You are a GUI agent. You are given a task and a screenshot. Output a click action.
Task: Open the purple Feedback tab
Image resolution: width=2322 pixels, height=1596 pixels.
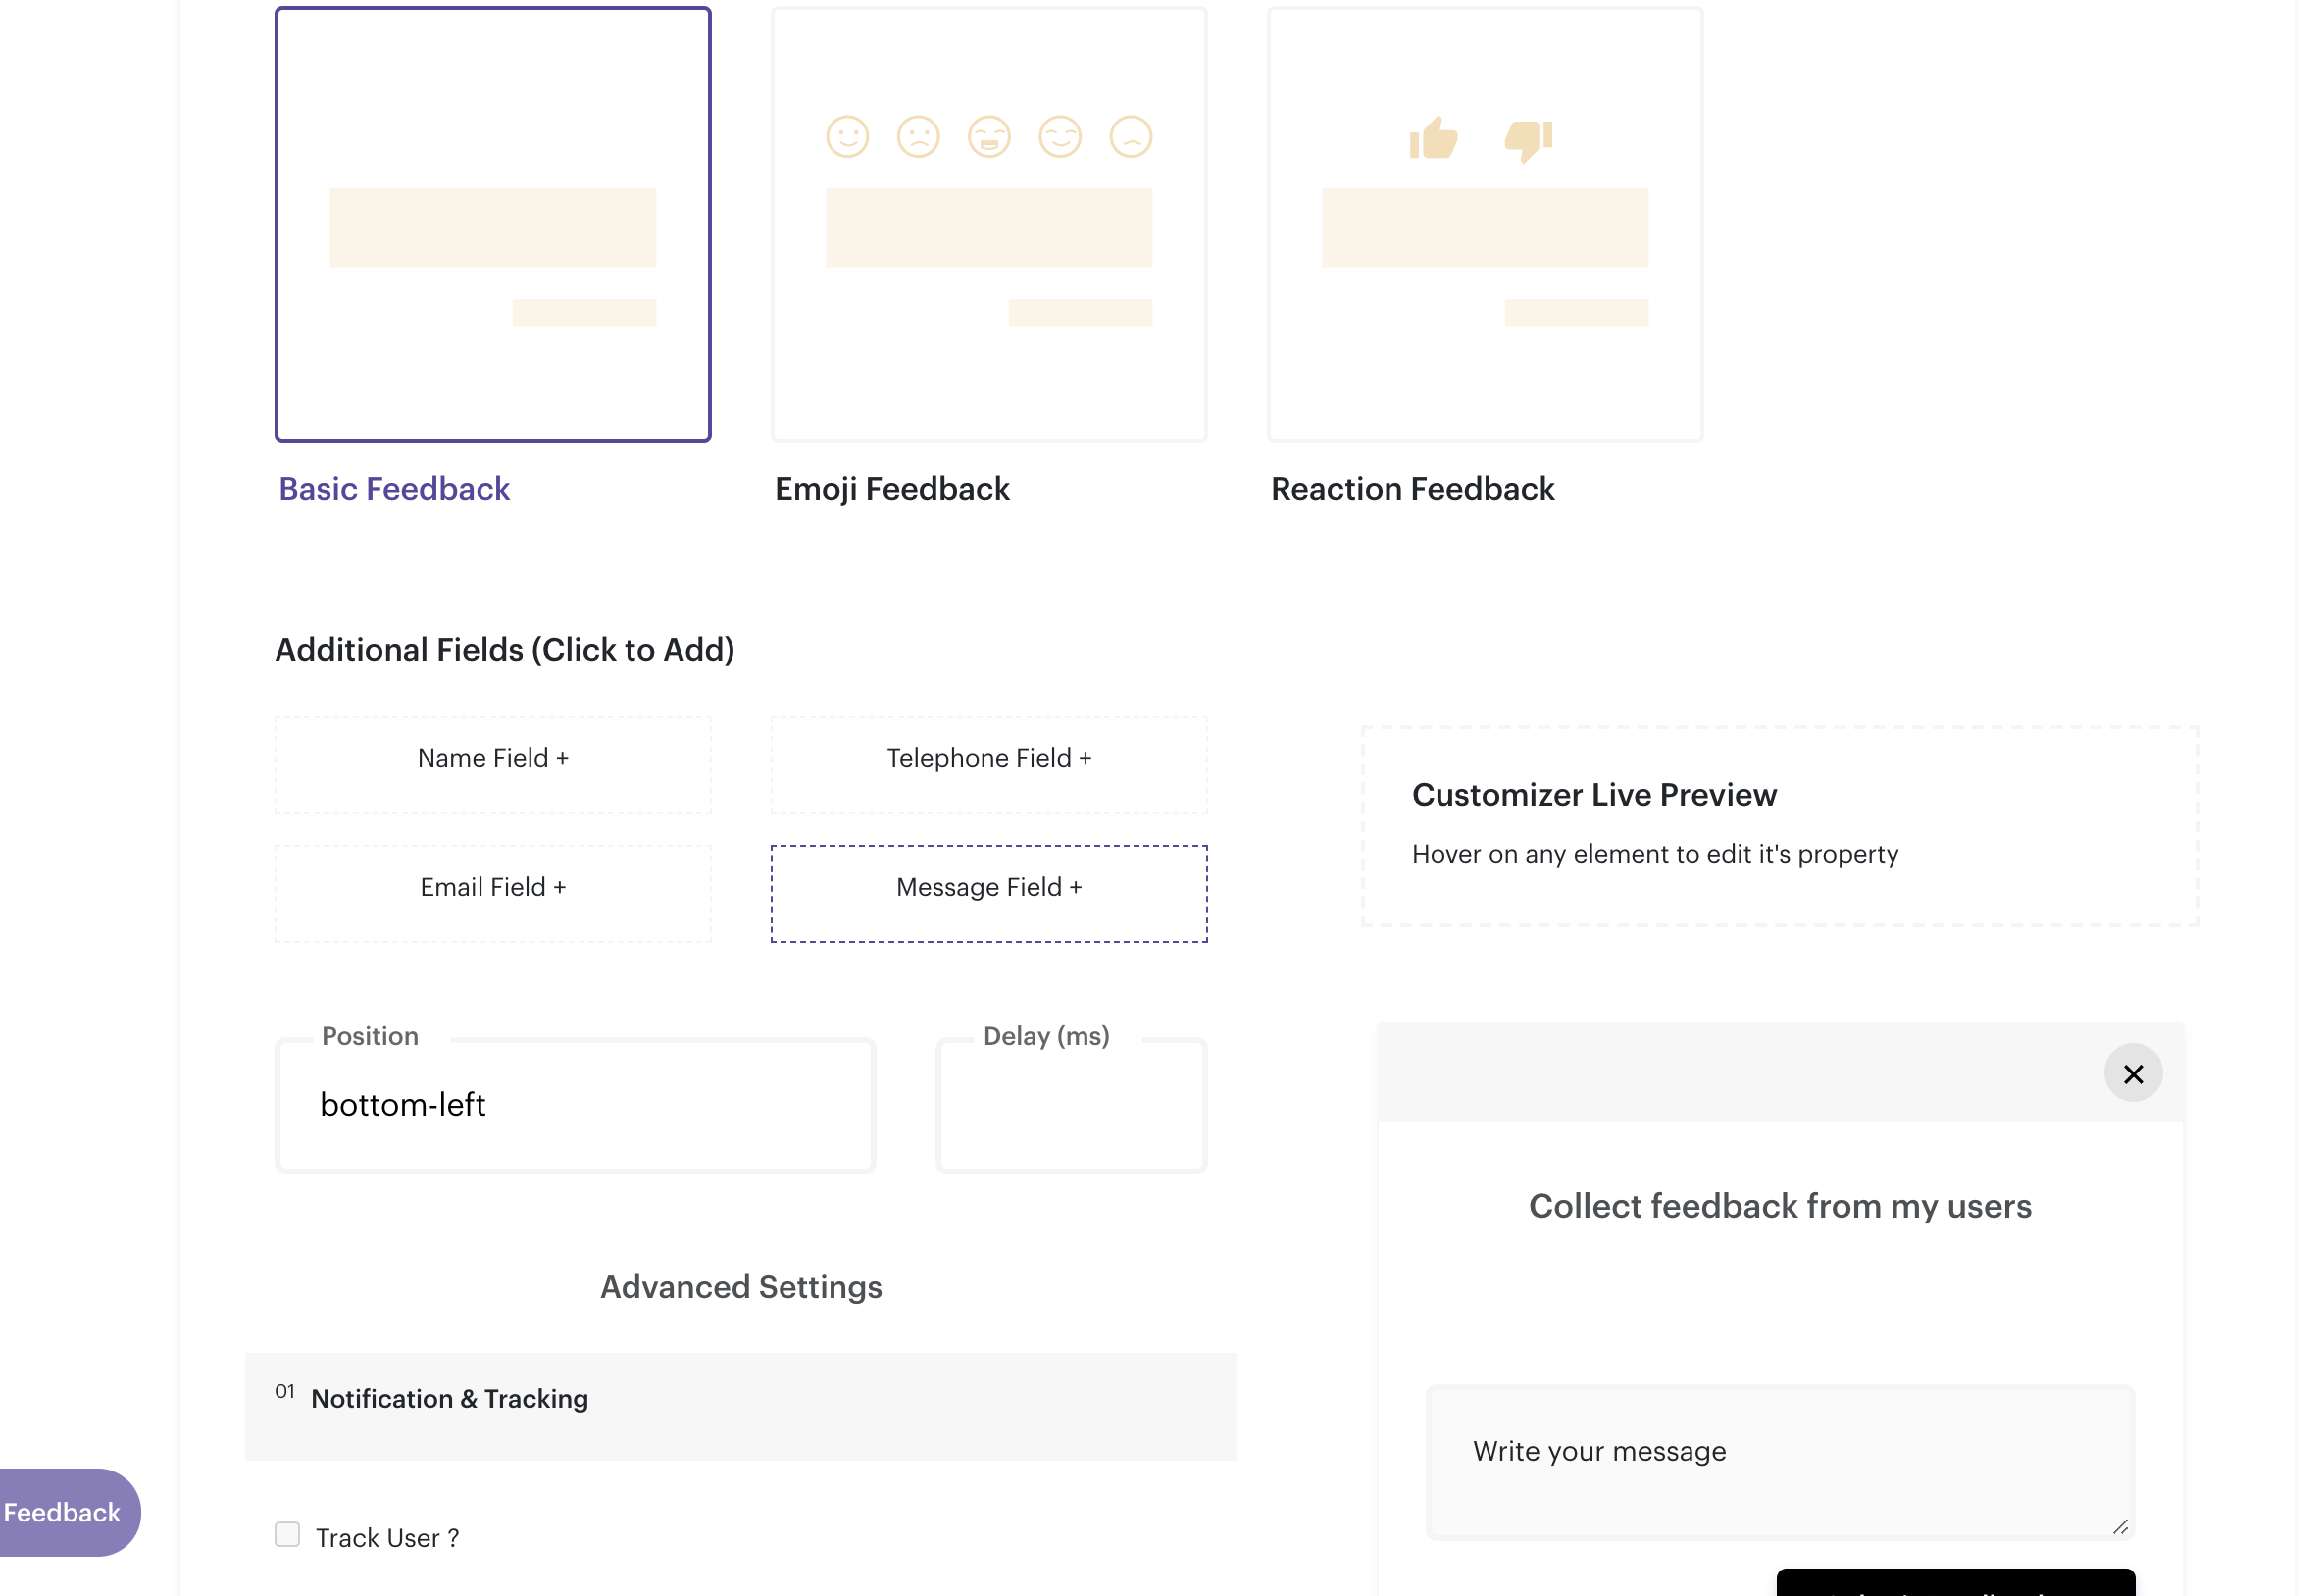pyautogui.click(x=64, y=1512)
